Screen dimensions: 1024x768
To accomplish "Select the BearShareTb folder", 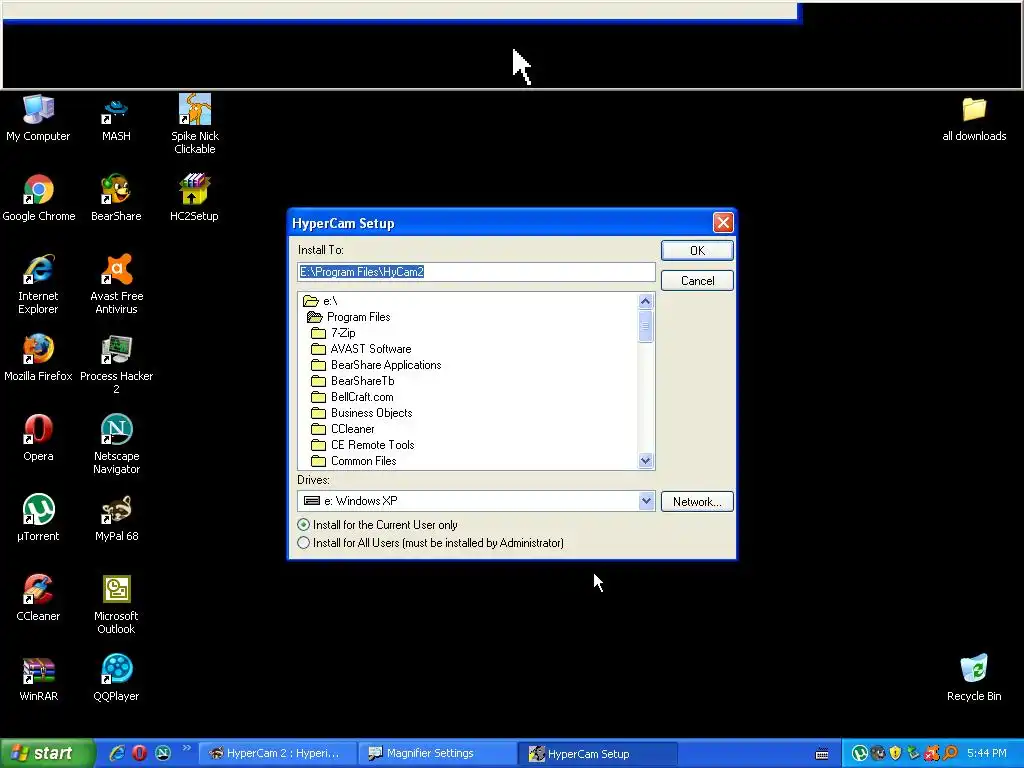I will 353,381.
